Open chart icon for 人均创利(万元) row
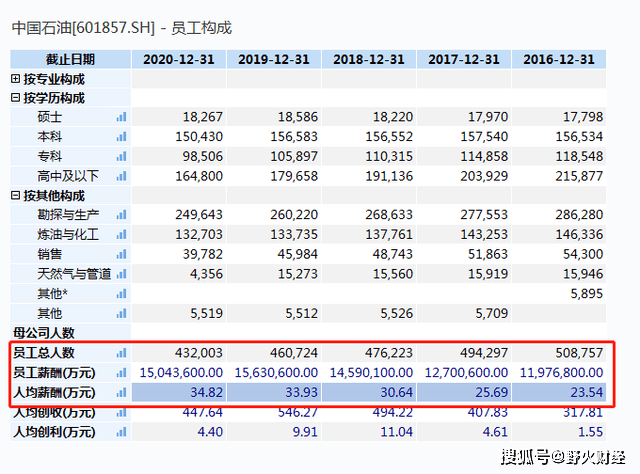This screenshot has height=474, width=640. coord(121,432)
